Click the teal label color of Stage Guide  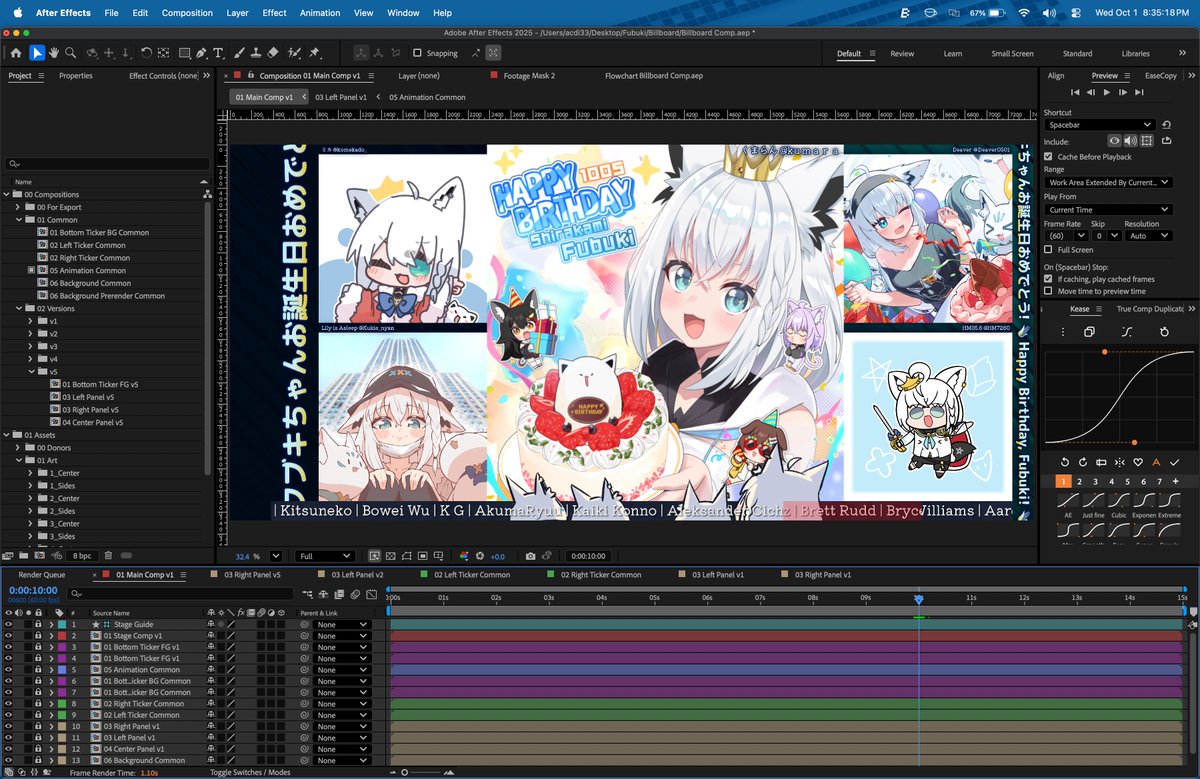click(62, 624)
